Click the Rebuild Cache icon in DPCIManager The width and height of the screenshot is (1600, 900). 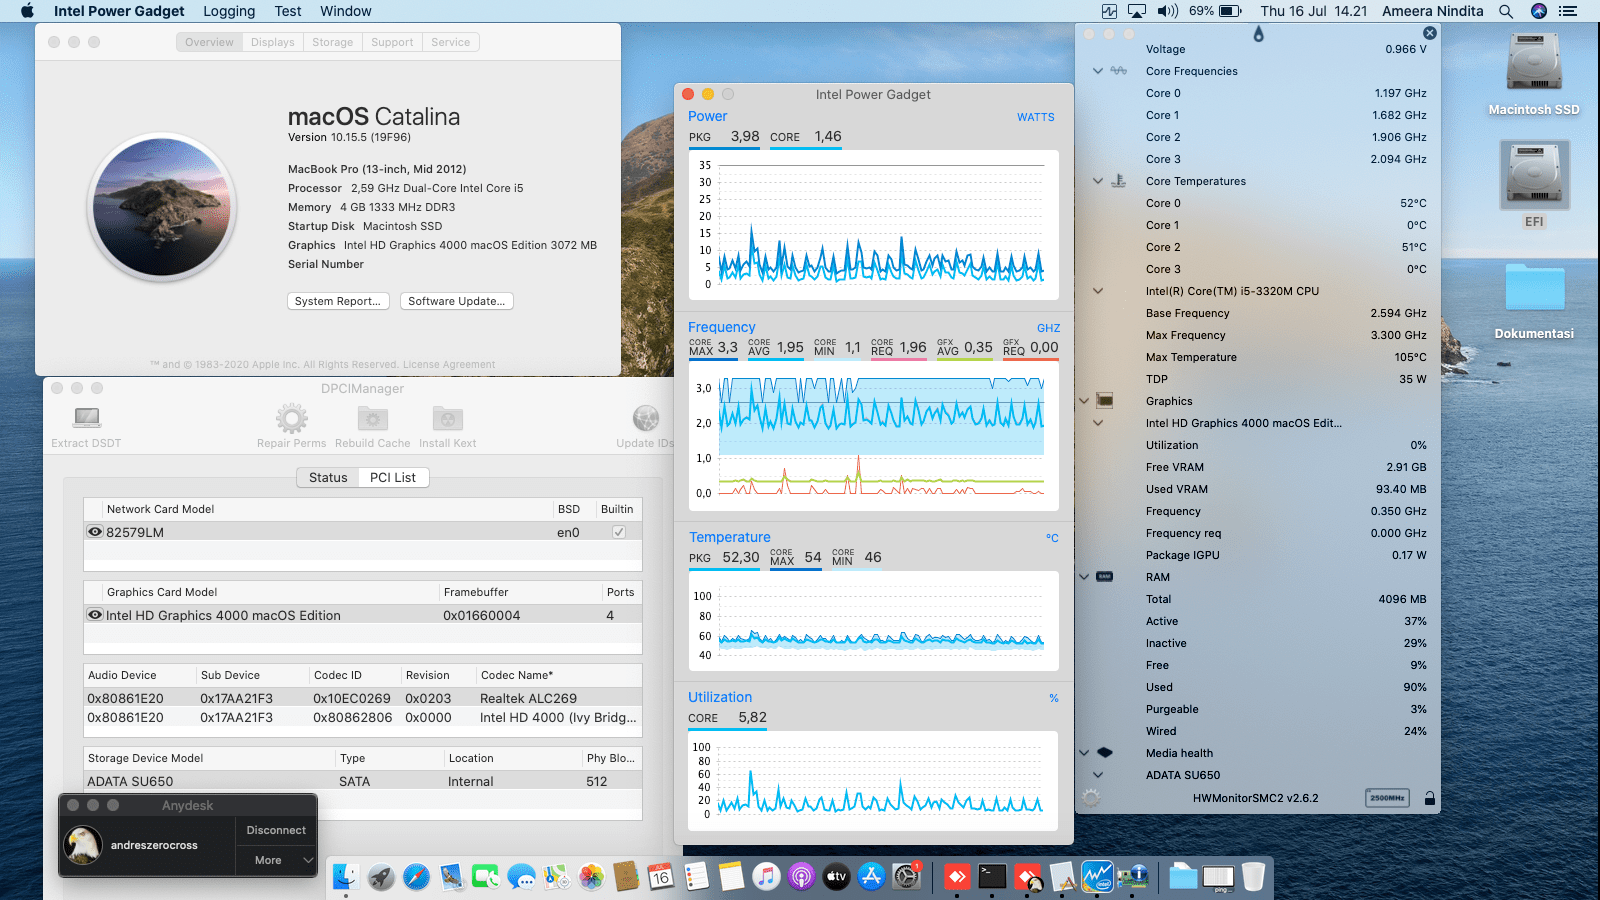click(x=373, y=418)
